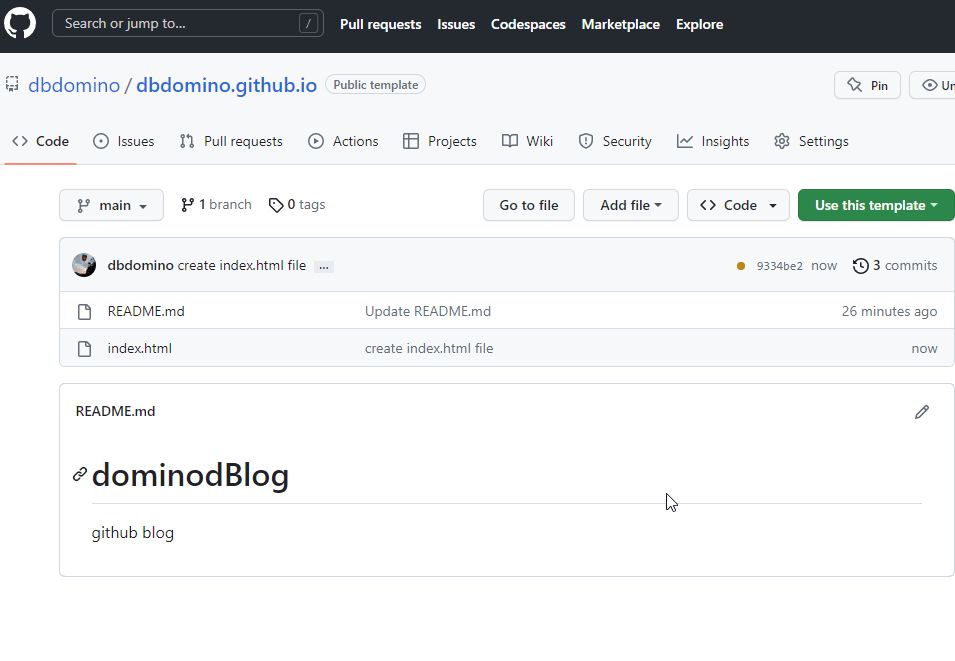
Task: Click the dominodBlog heading text
Action: tap(190, 475)
